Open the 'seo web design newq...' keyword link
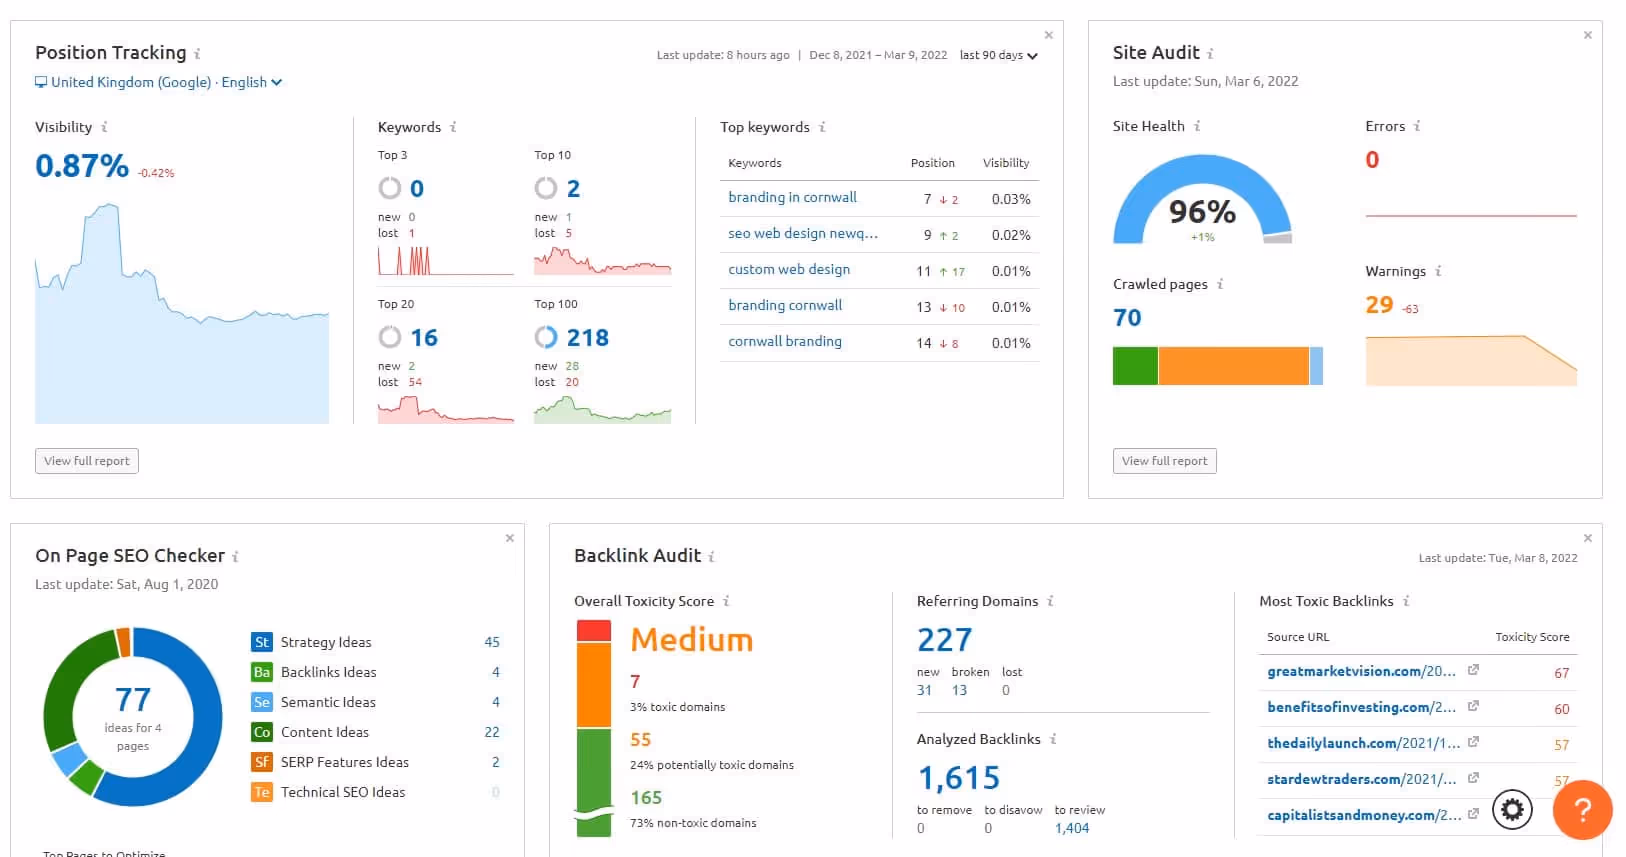The width and height of the screenshot is (1626, 857). pyautogui.click(x=803, y=233)
